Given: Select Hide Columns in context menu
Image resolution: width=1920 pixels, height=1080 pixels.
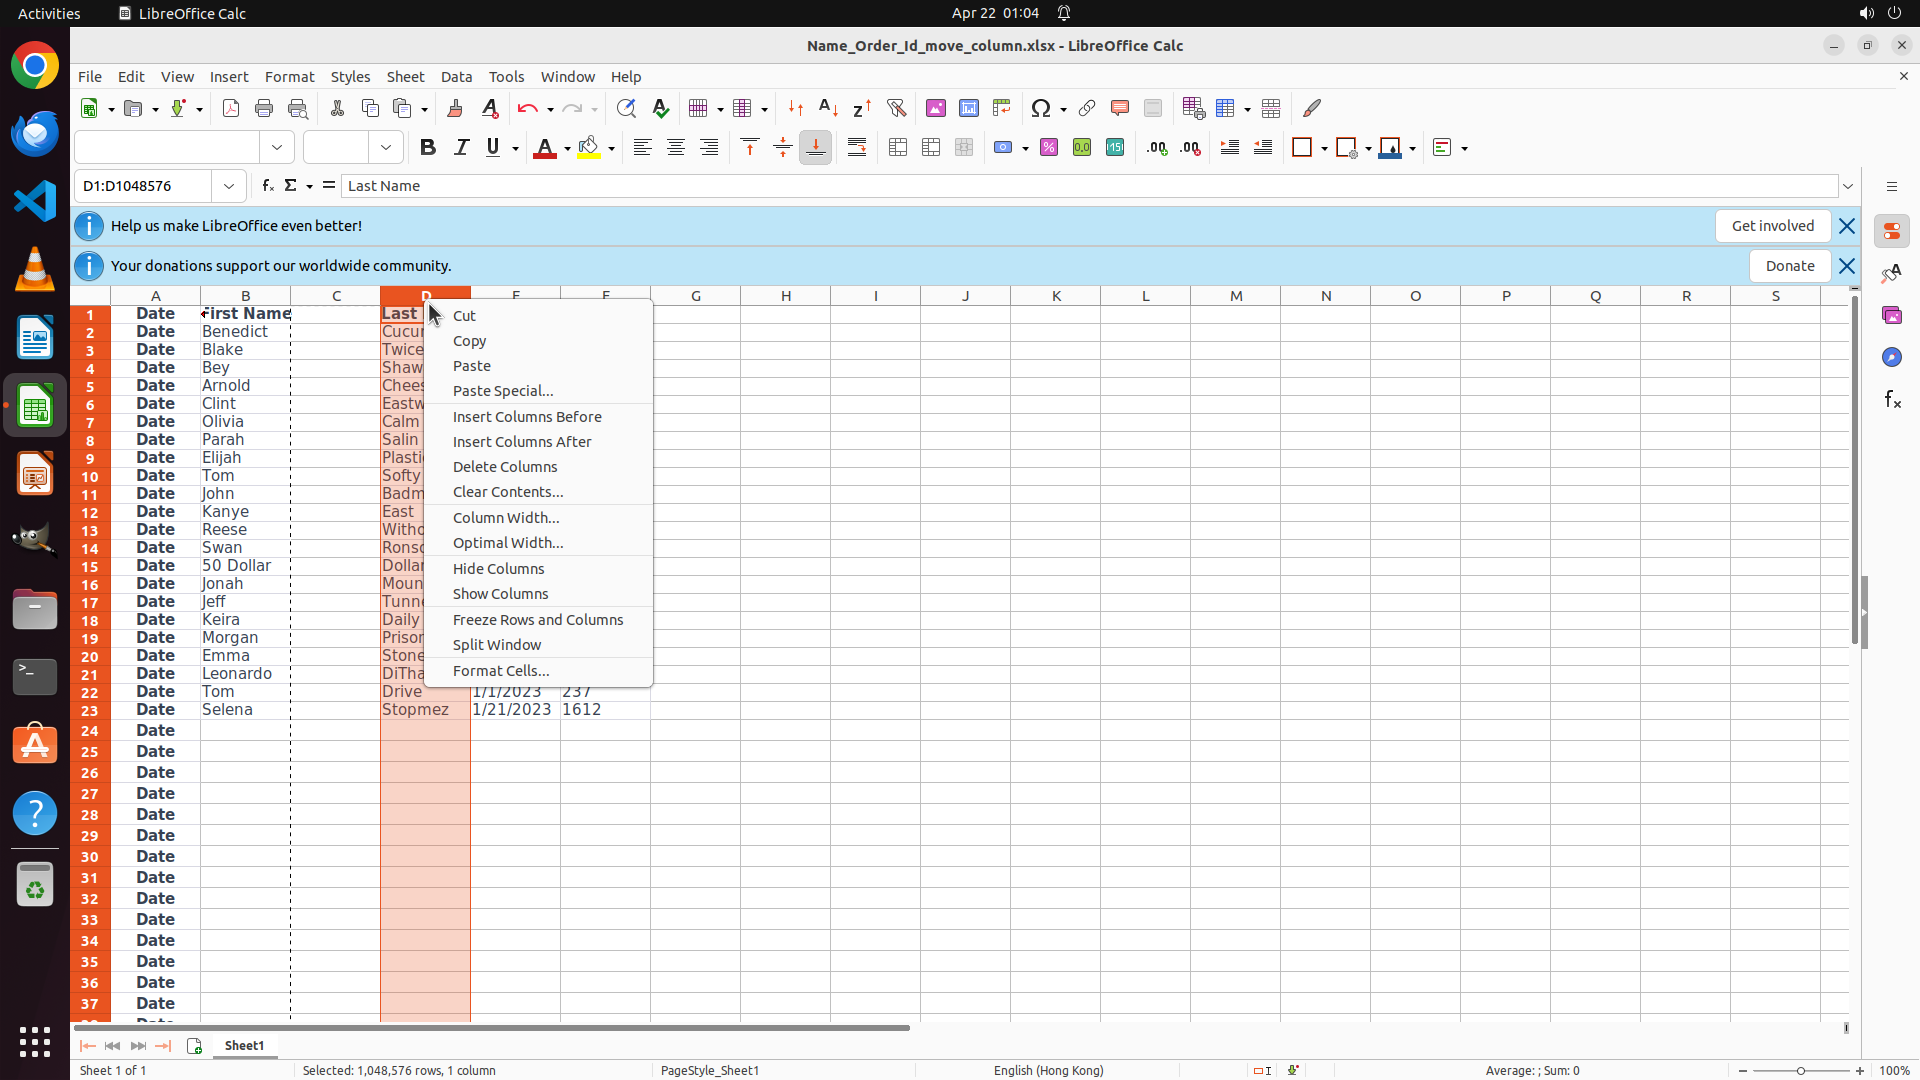Looking at the screenshot, I should 498,569.
